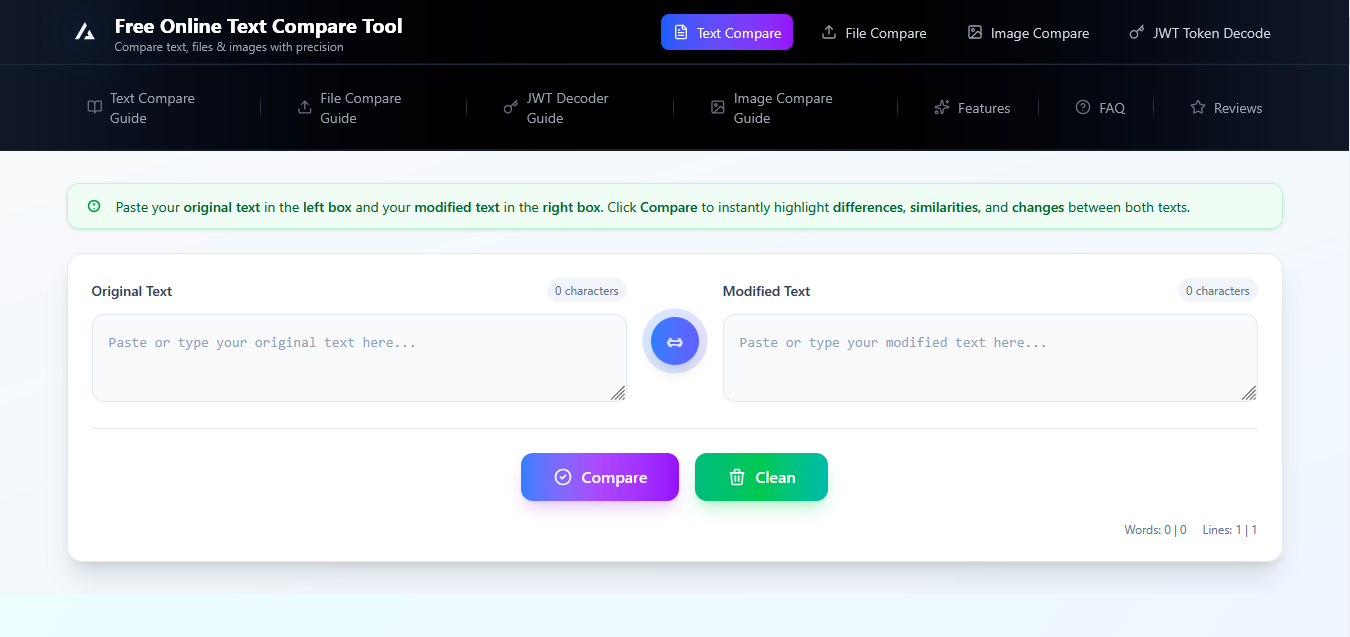1350x637 pixels.
Task: Click into the Modified Text box
Action: point(990,358)
